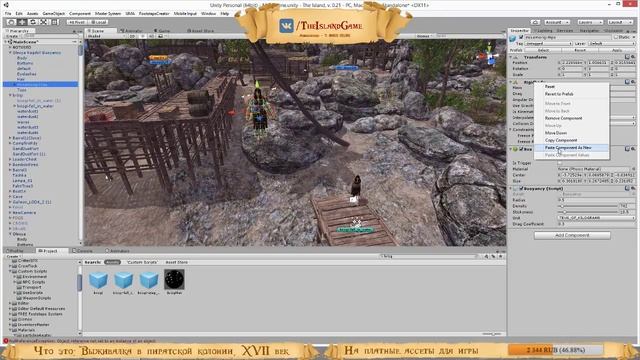Click the third blue prefab cube asset
The width and height of the screenshot is (640, 360).
tap(149, 280)
